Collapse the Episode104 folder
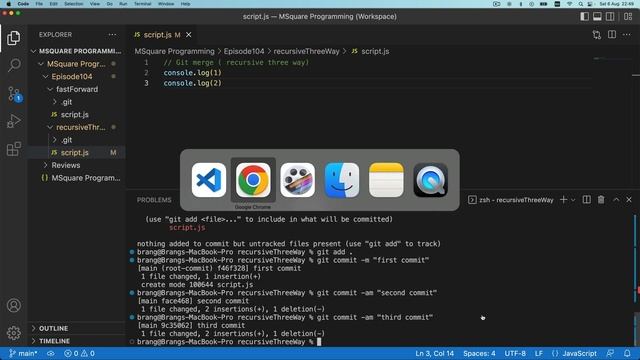 pos(76,76)
